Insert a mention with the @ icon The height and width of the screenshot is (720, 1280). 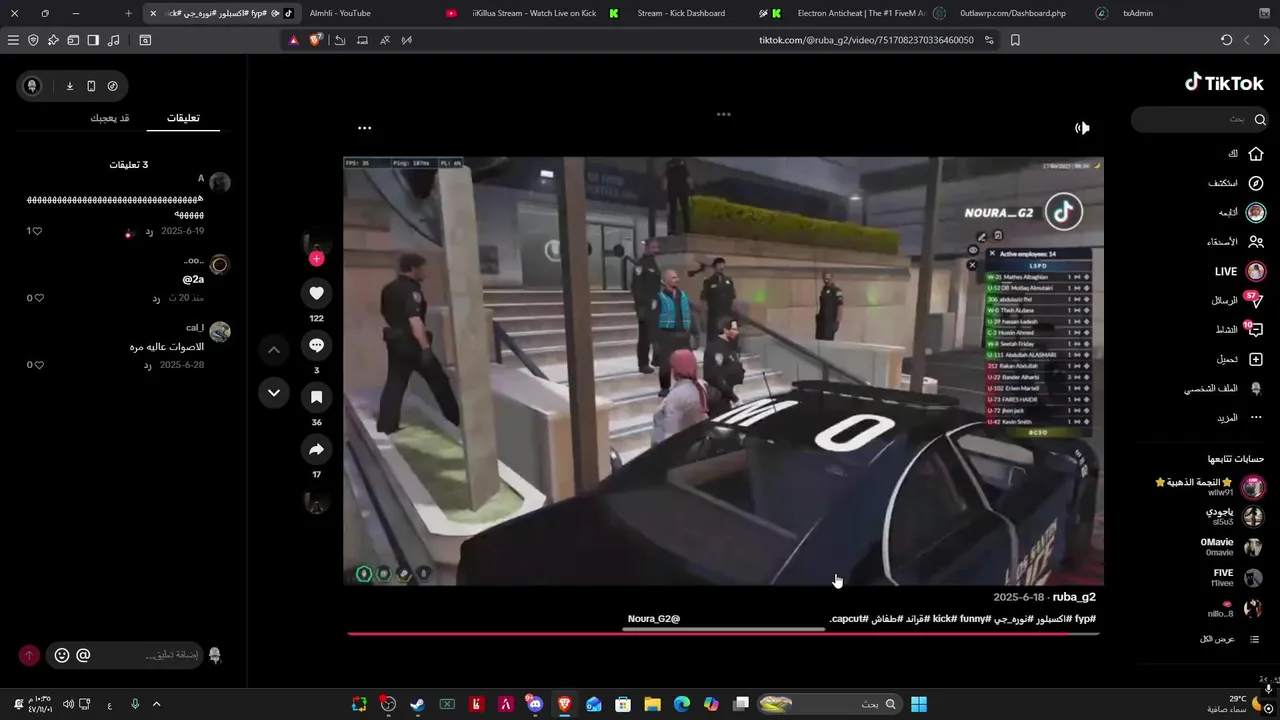tap(83, 655)
